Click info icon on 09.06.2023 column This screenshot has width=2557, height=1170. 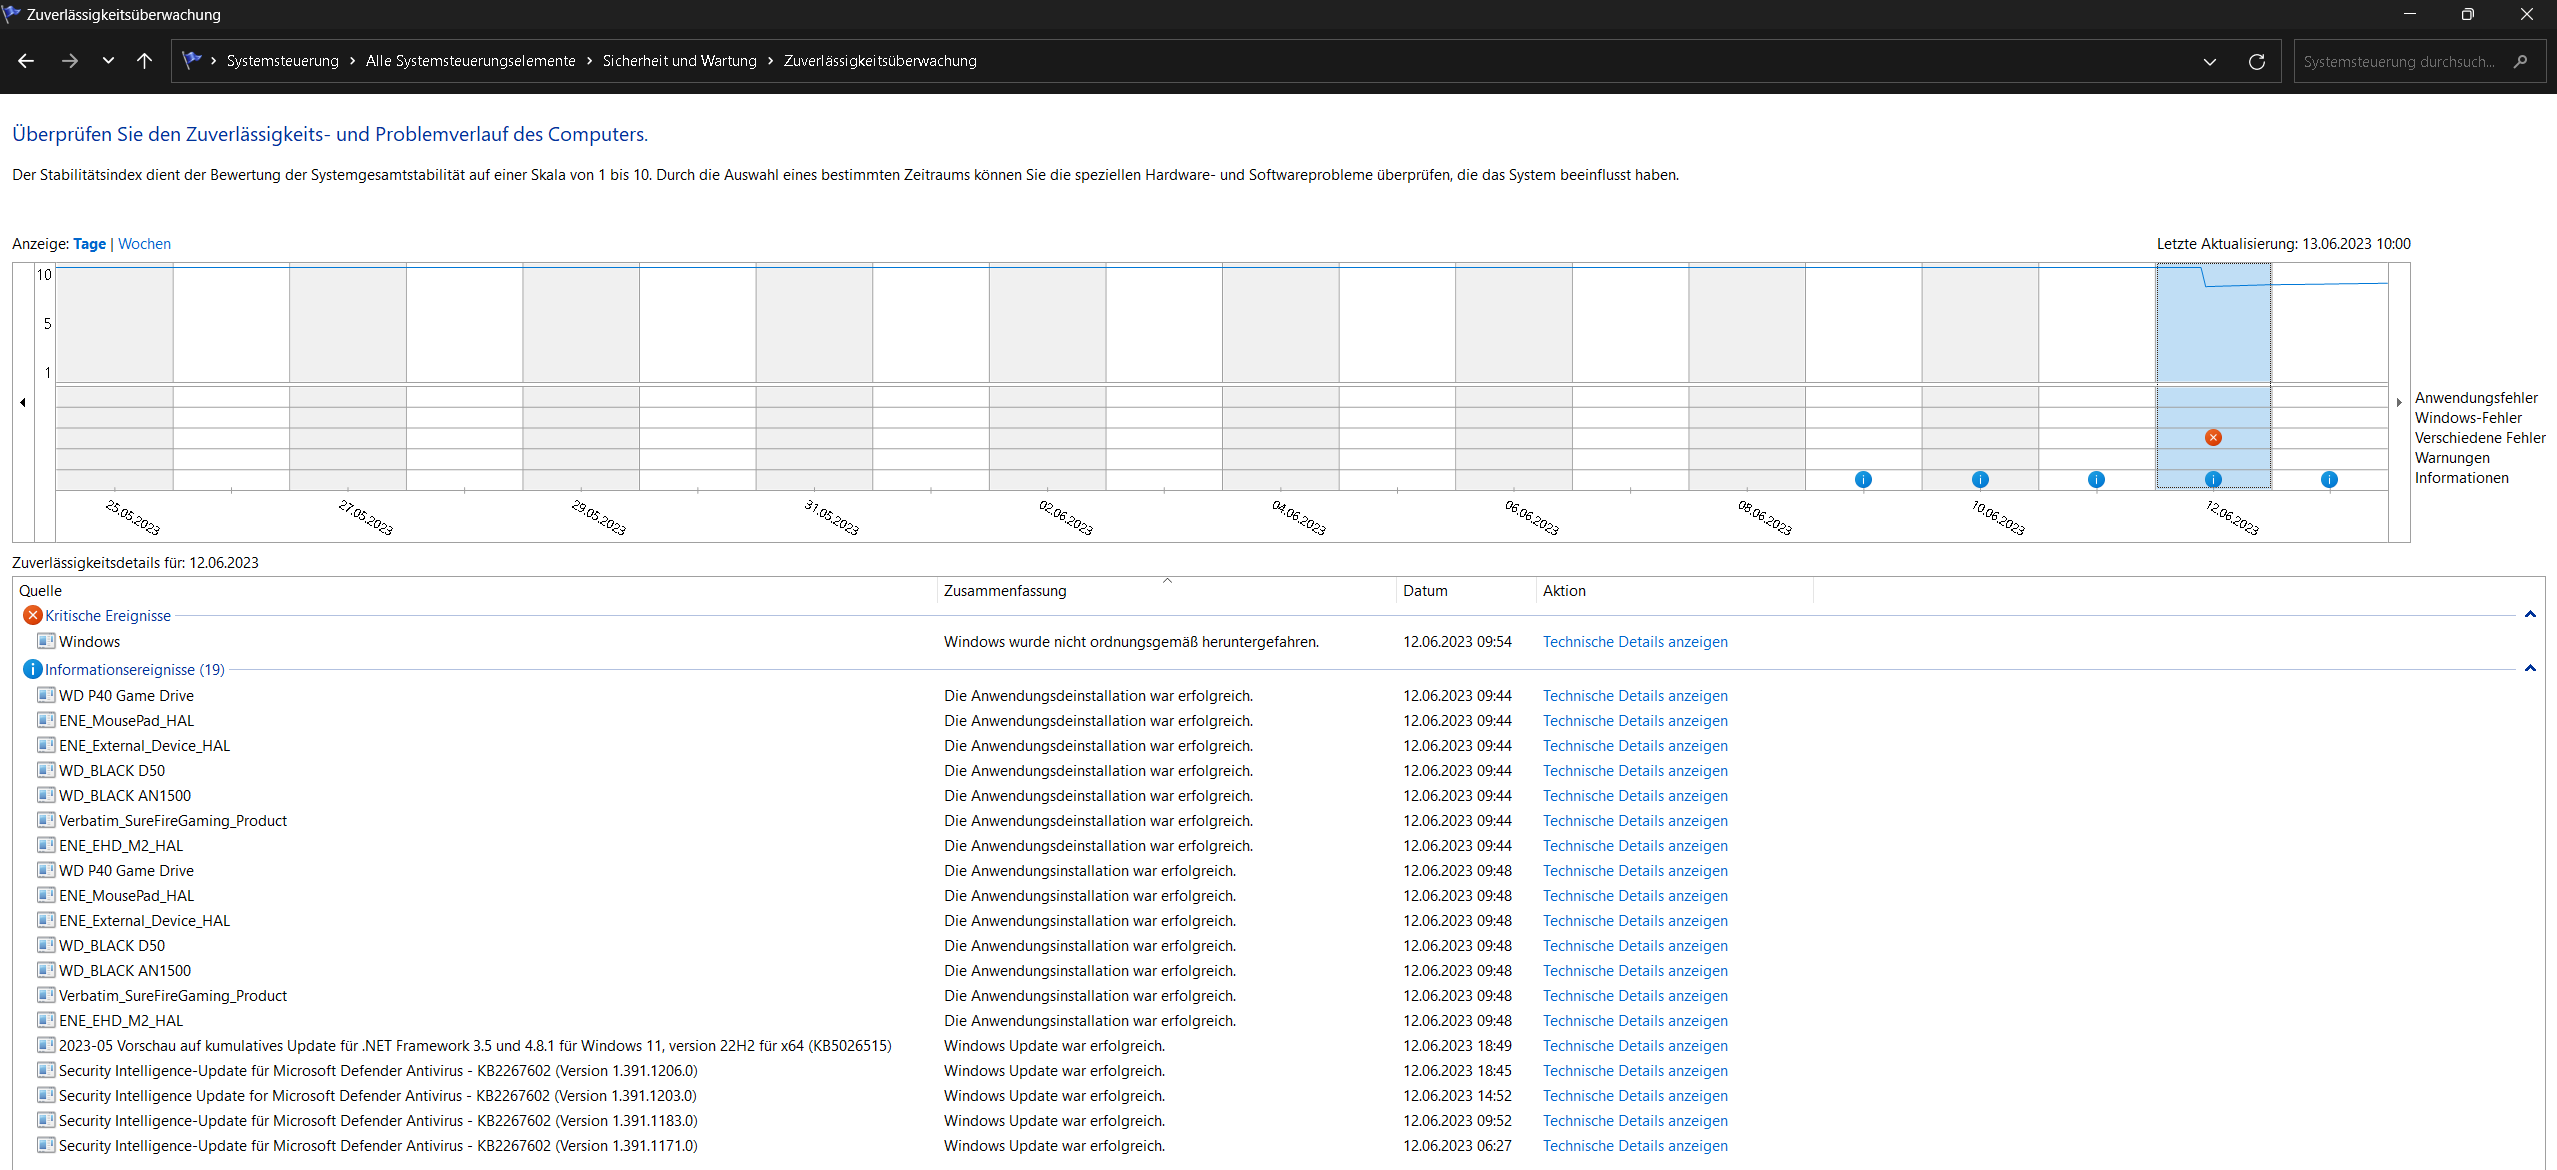(x=1863, y=480)
